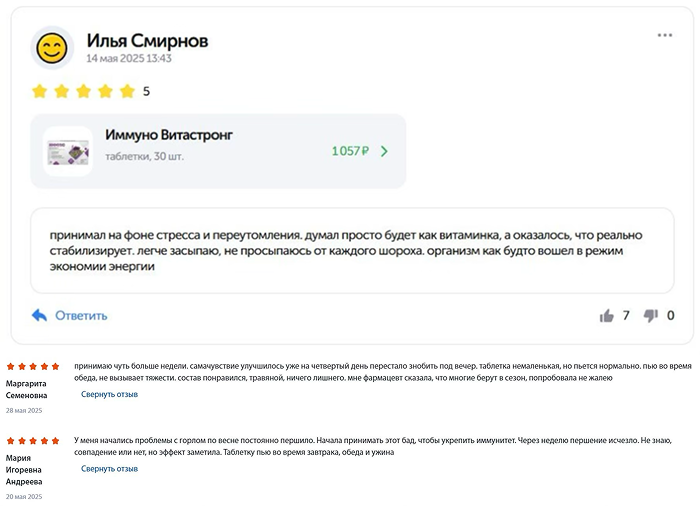The height and width of the screenshot is (506, 700).
Task: Open Илья Смирнов's profile name
Action: (x=147, y=41)
